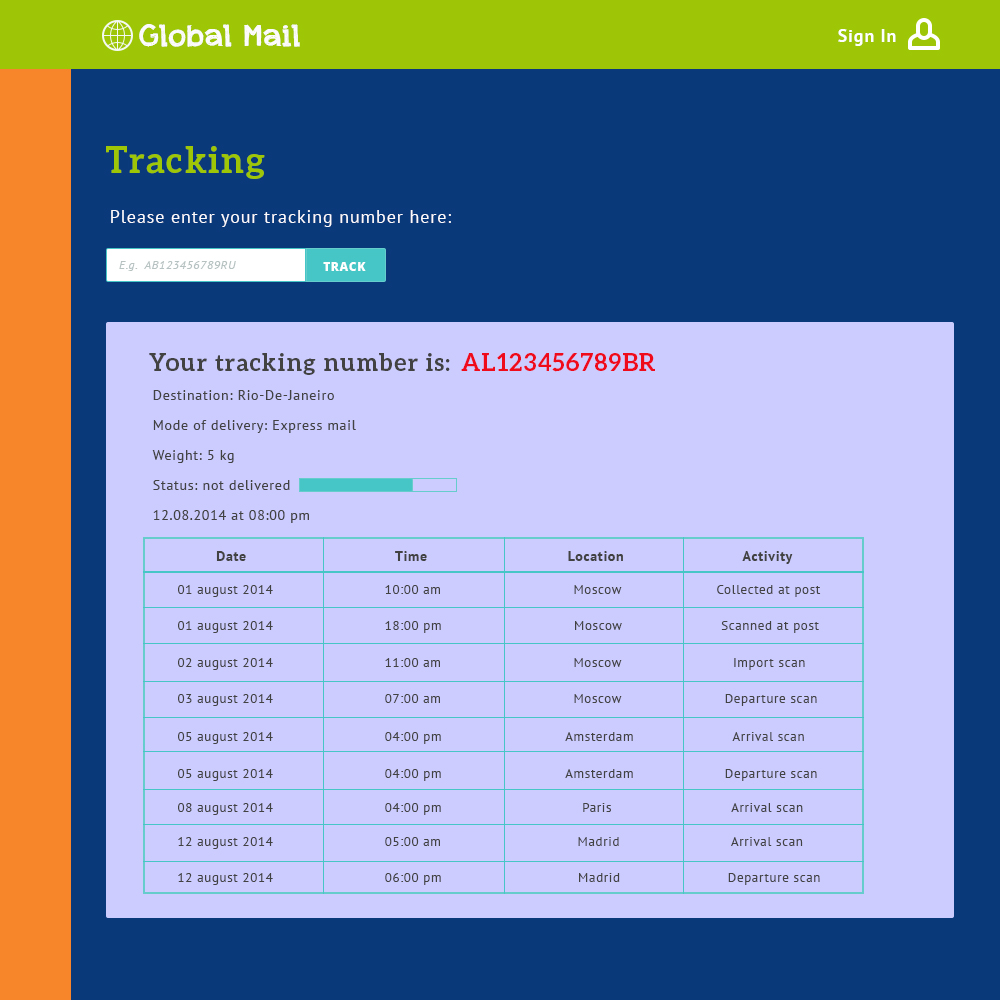Click the Date column header
Image resolution: width=1000 pixels, height=1000 pixels.
231,556
